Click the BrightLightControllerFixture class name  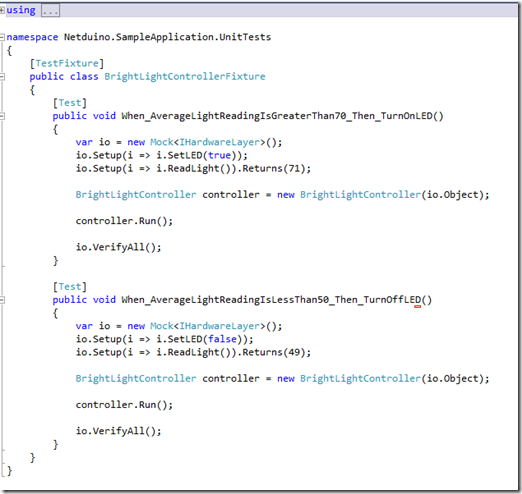(x=185, y=77)
